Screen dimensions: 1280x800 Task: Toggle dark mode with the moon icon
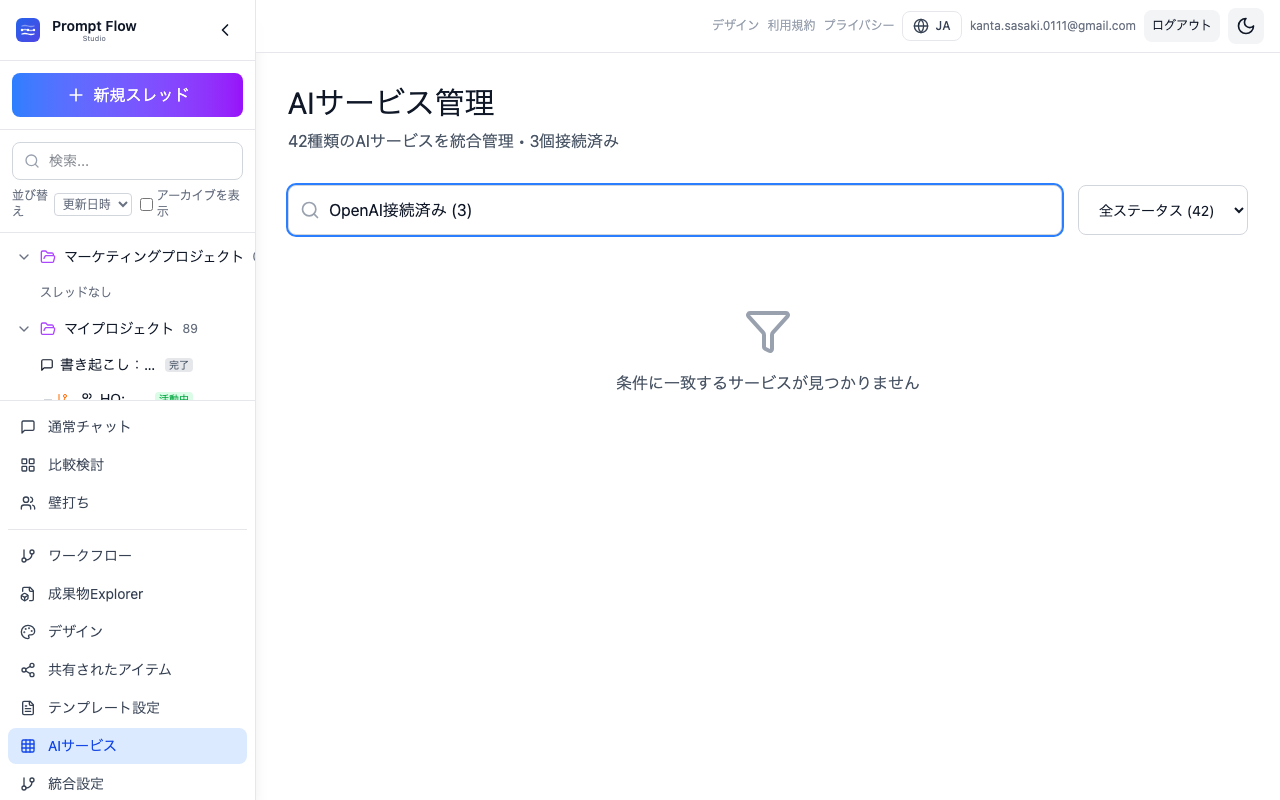point(1246,26)
